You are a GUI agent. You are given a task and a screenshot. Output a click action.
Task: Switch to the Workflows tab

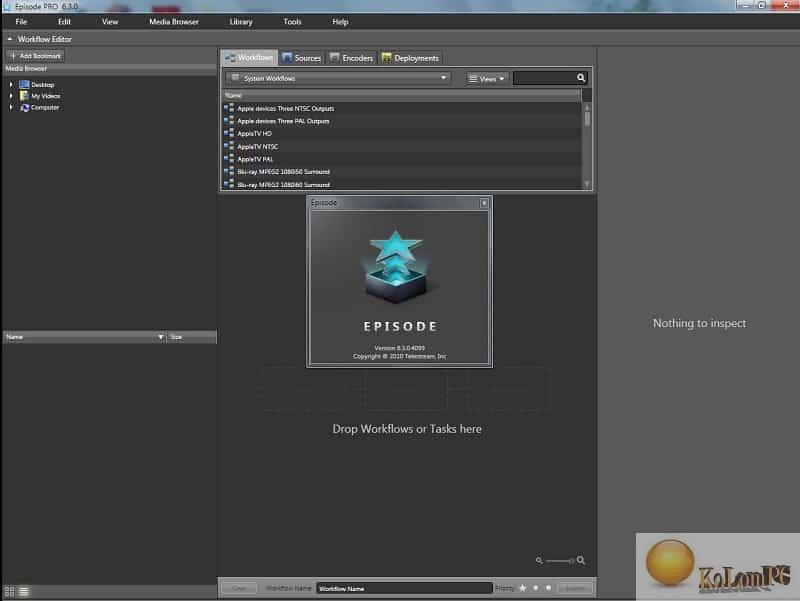click(249, 58)
